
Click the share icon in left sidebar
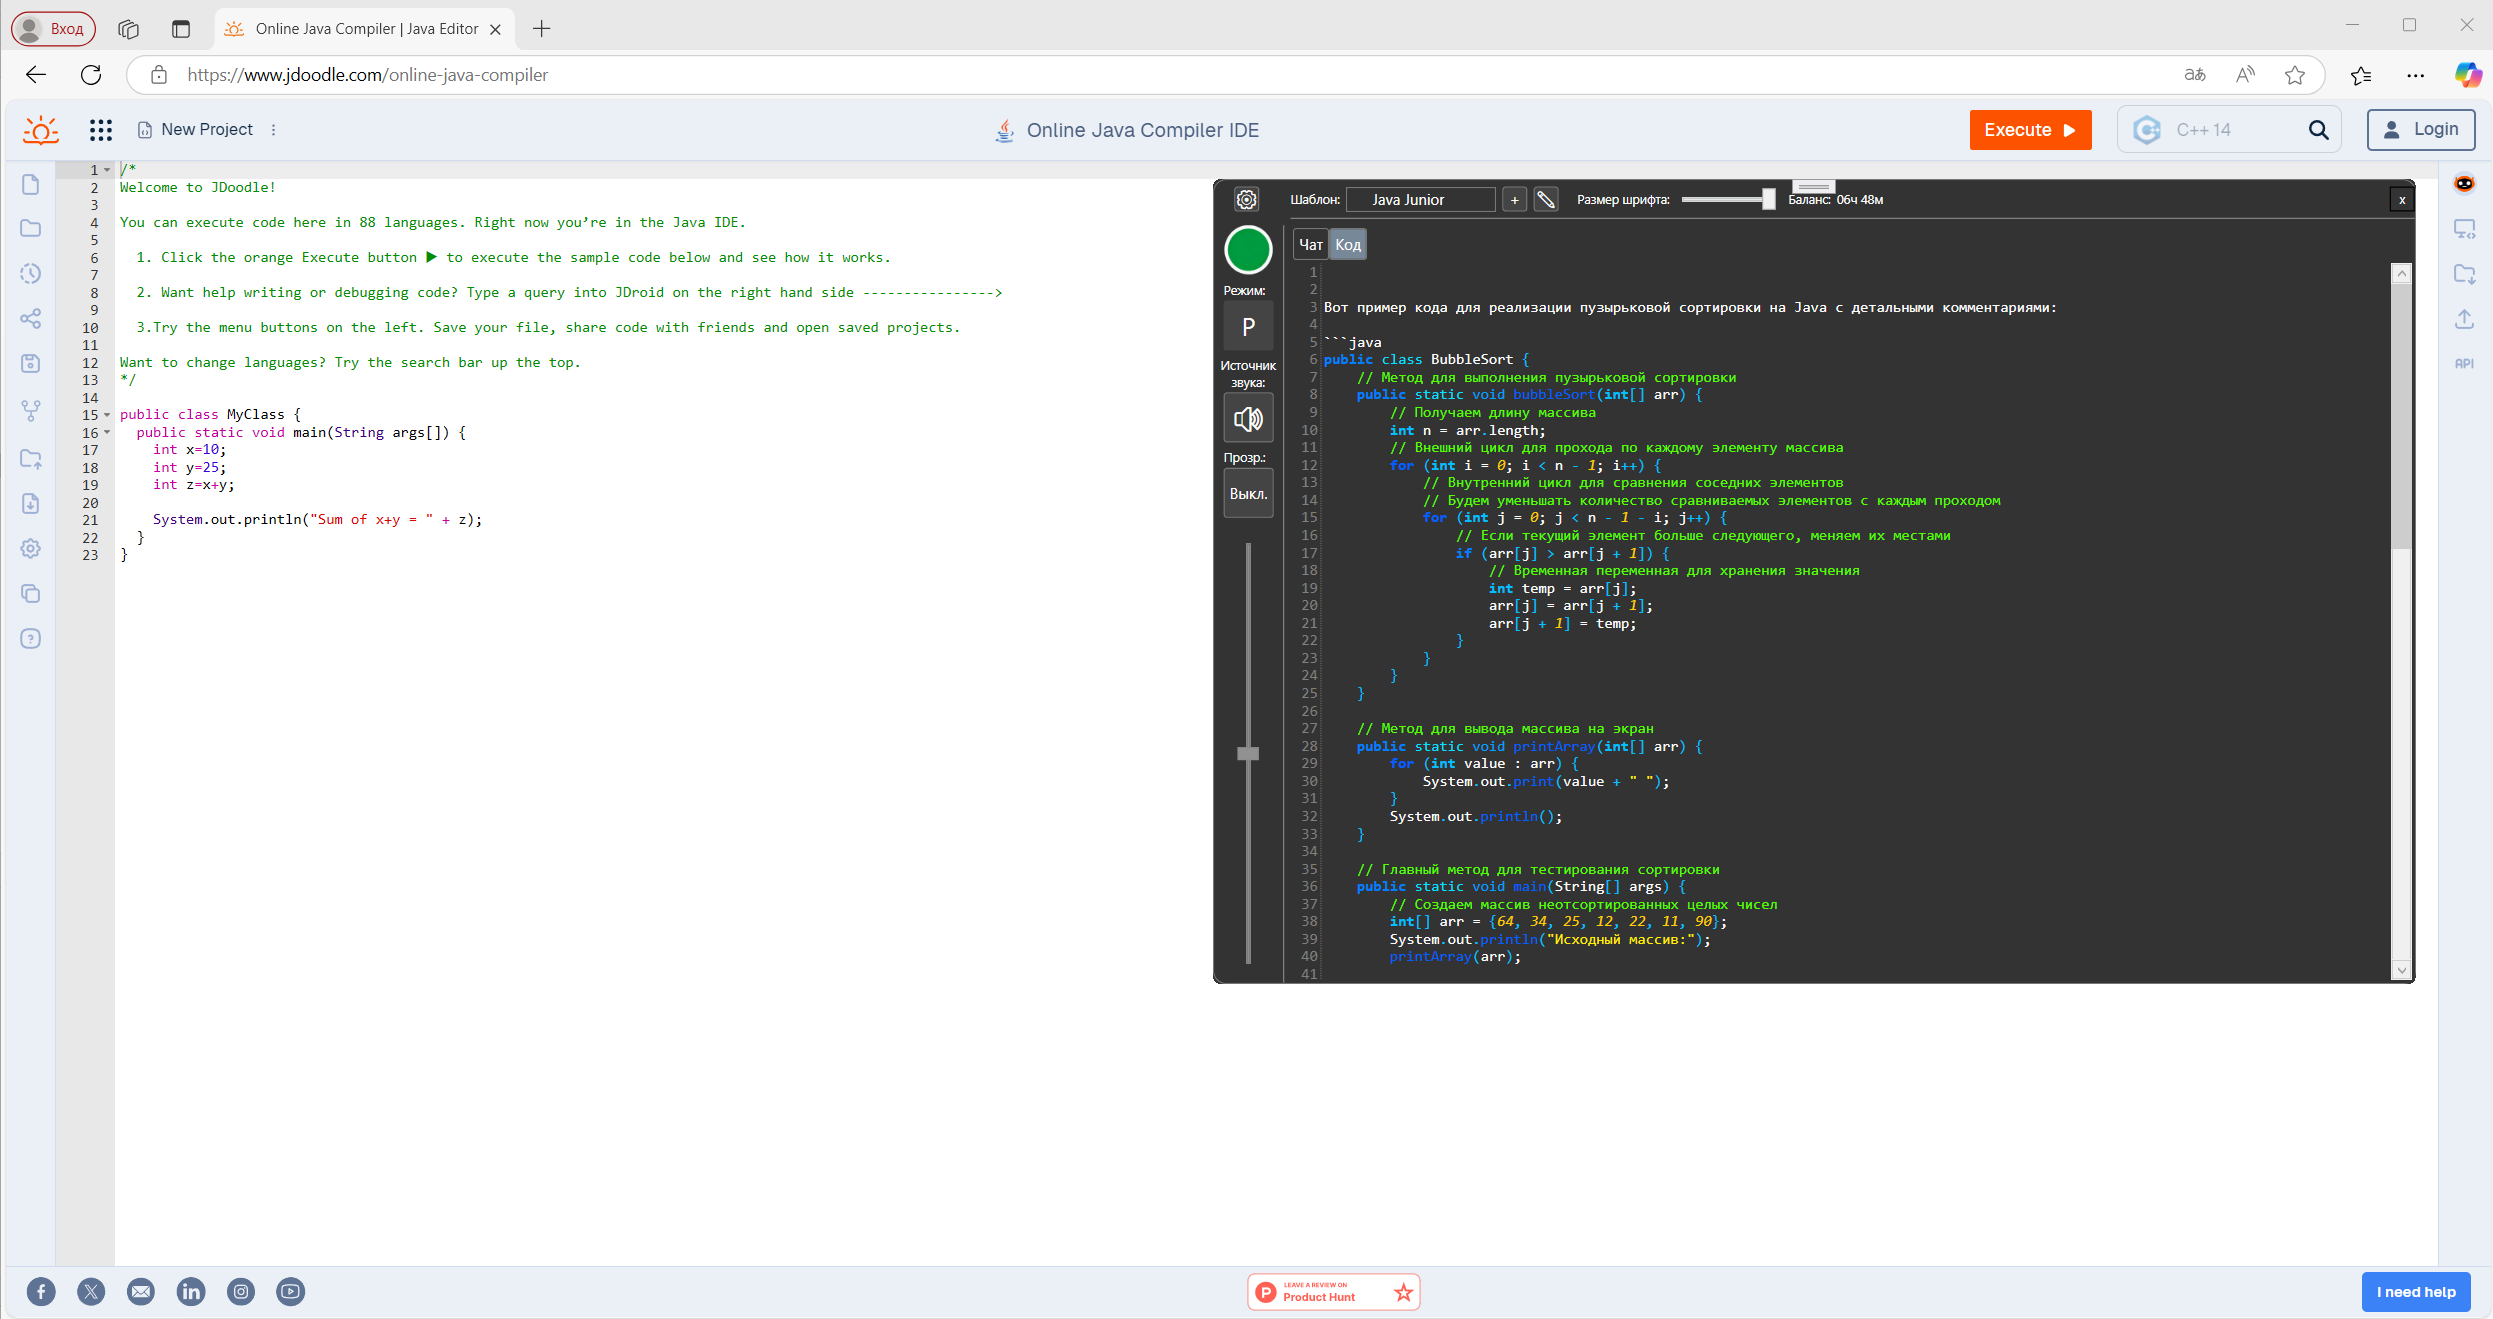pos(31,318)
